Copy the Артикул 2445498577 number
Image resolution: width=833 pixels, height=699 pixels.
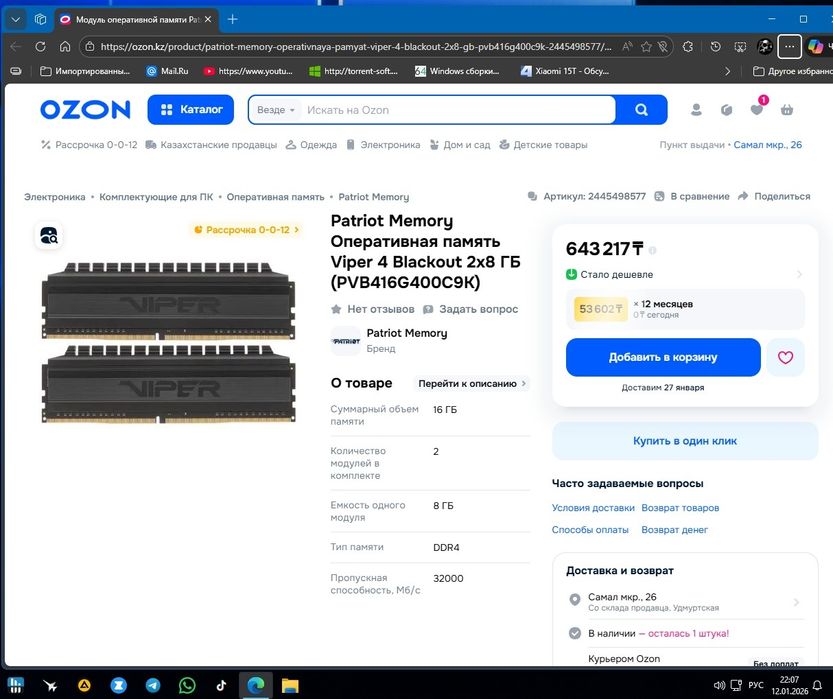(587, 196)
